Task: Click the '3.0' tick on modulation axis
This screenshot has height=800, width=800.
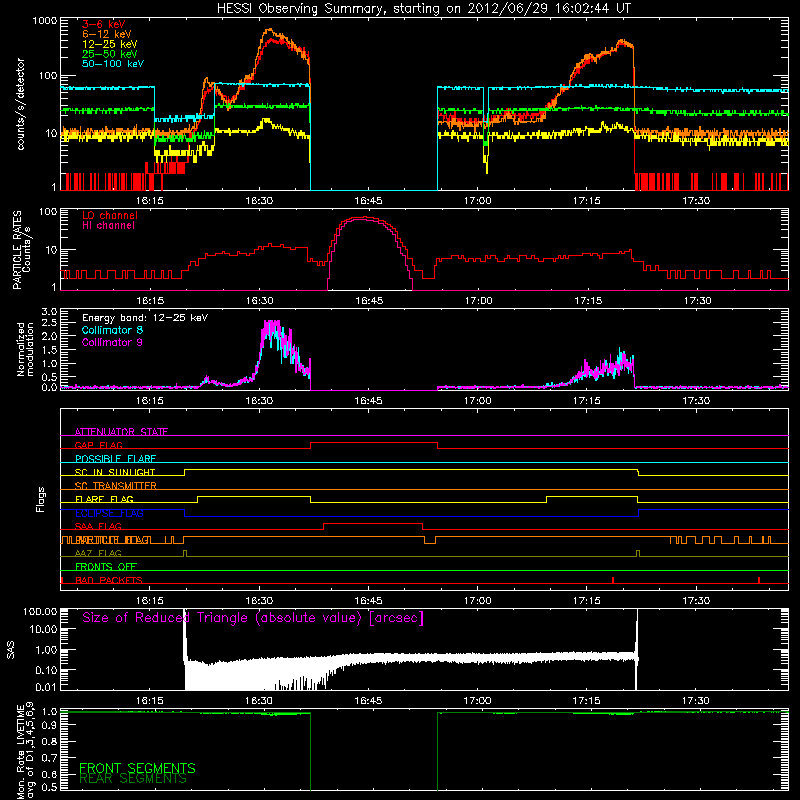Action: 49,312
